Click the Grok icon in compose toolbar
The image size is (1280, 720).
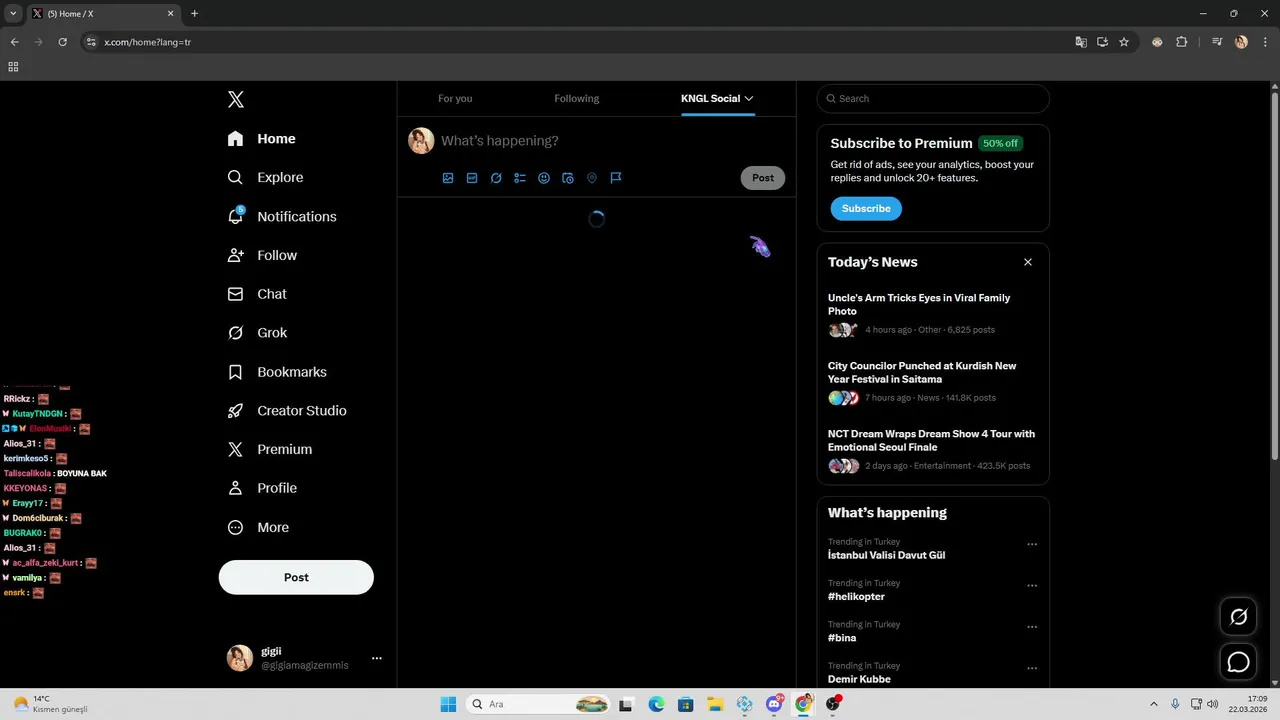click(496, 178)
